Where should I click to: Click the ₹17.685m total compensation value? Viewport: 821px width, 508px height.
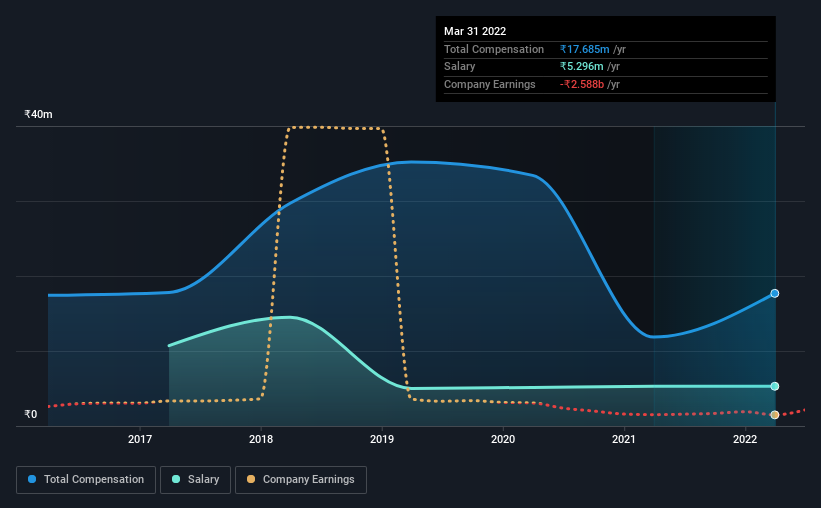pos(584,49)
